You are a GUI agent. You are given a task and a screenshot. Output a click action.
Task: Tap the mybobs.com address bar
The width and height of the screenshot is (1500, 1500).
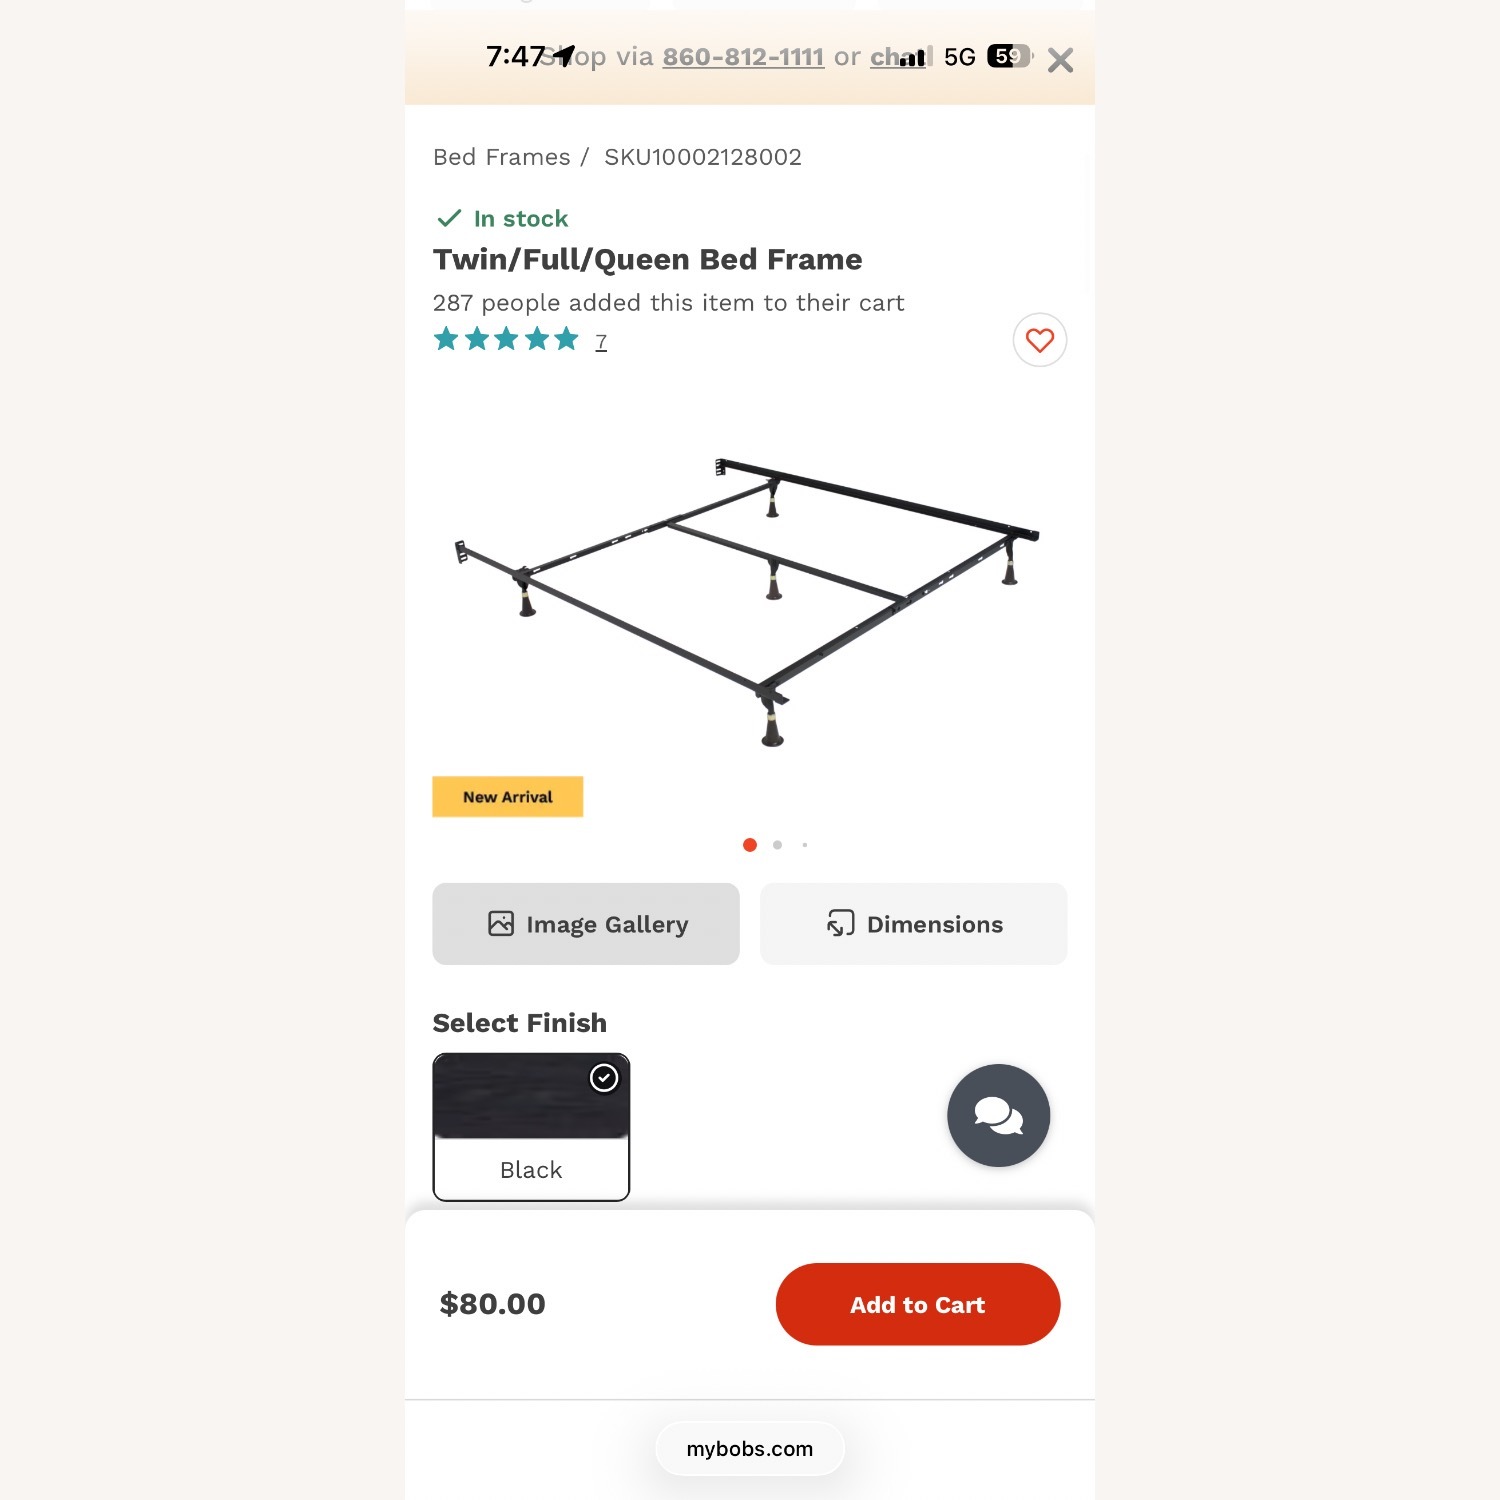pos(750,1448)
